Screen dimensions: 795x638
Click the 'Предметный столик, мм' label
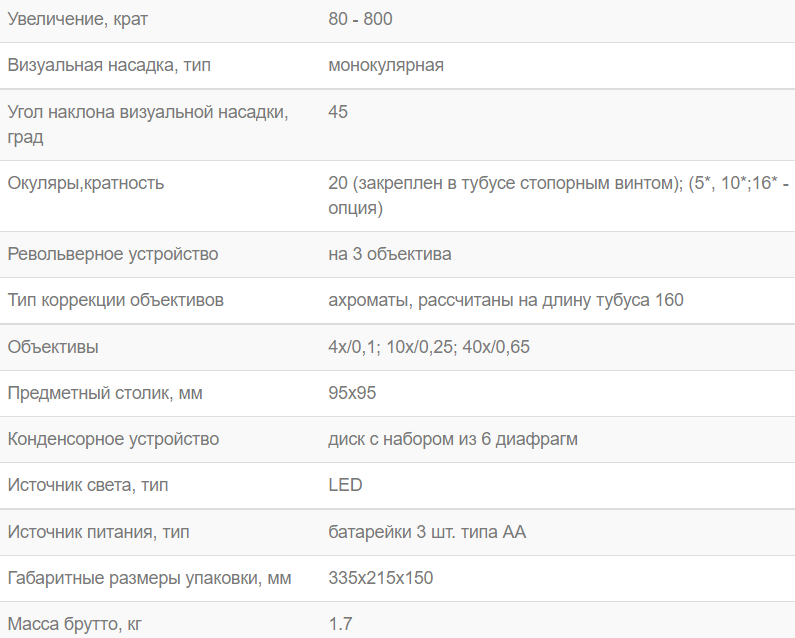pyautogui.click(x=105, y=393)
